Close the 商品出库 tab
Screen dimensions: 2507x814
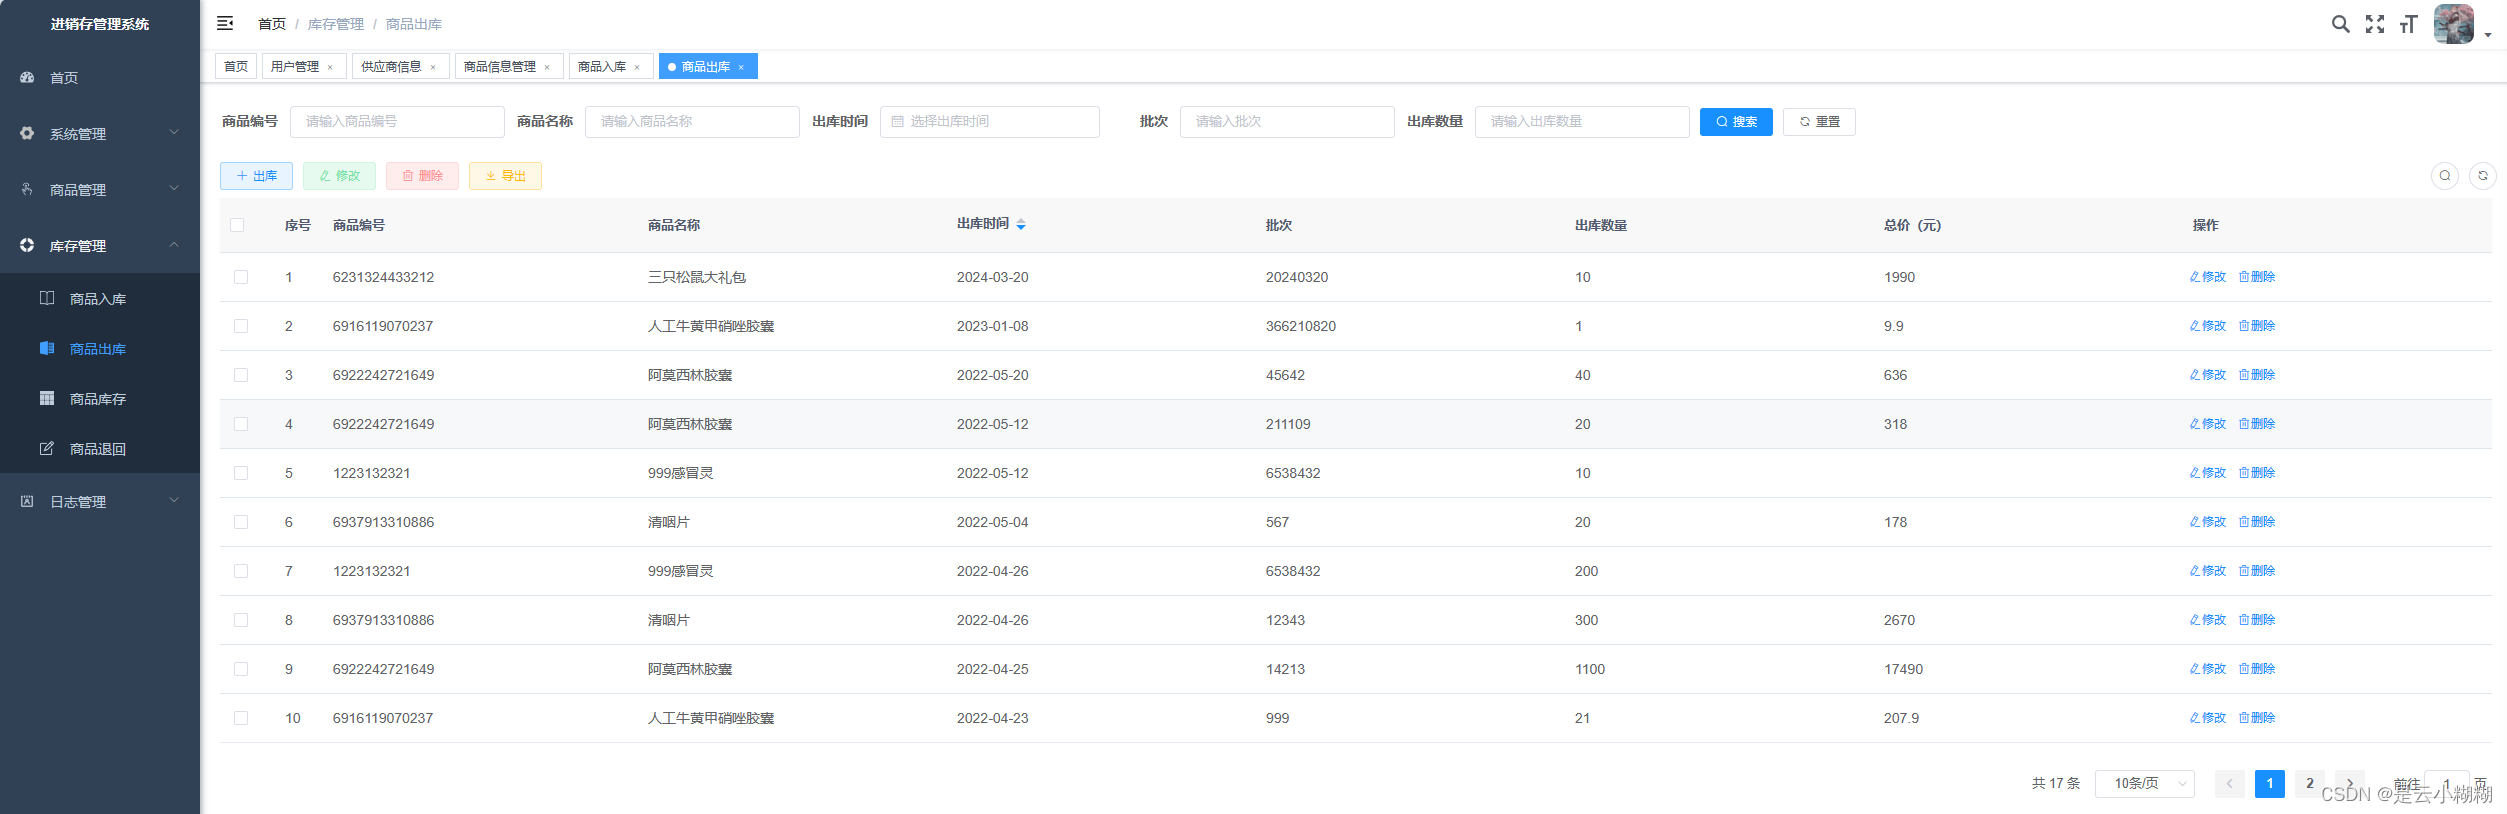pyautogui.click(x=741, y=67)
